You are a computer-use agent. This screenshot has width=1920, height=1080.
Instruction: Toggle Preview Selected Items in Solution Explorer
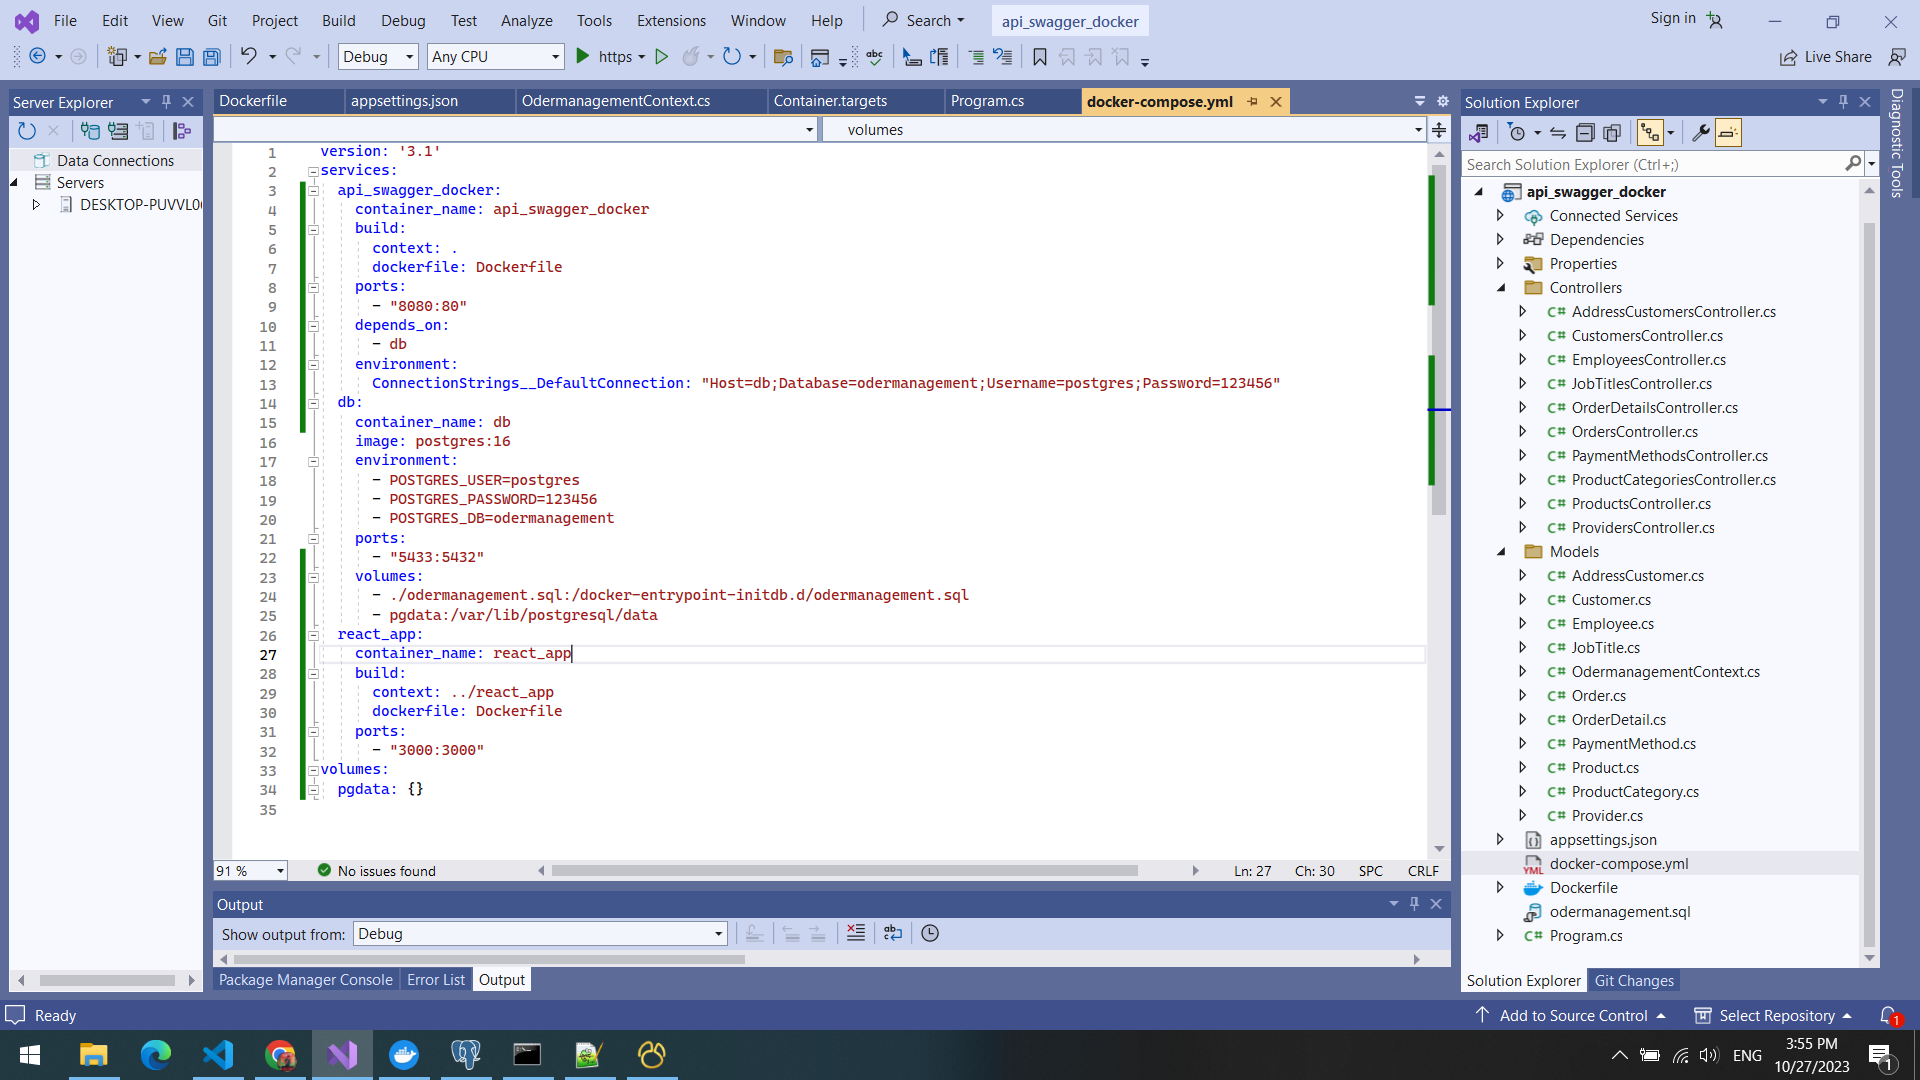tap(1728, 133)
